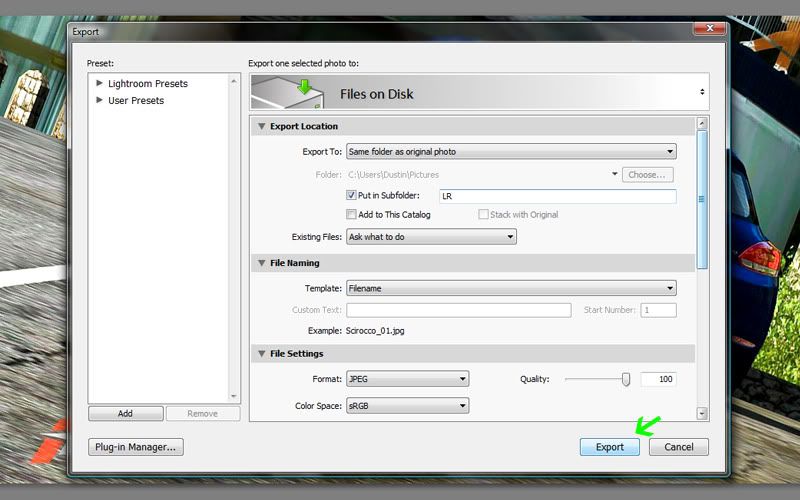The width and height of the screenshot is (800, 500).
Task: Open the Color Space dropdown showing sRGB
Action: click(408, 406)
